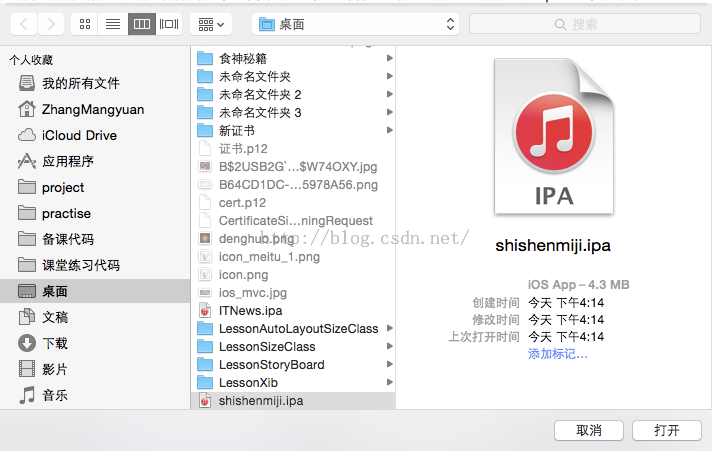Click the large IPA preview icon
Screen dimensions: 713x453
tap(554, 136)
